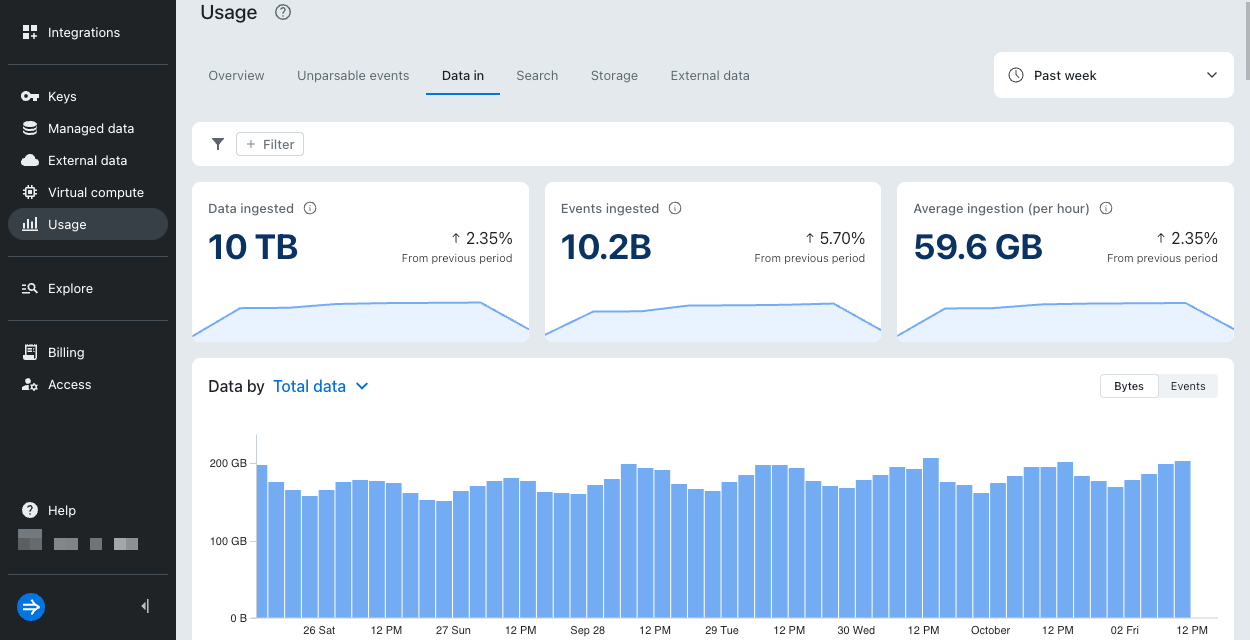
Task: Click the 10 TB data ingested value
Action: (x=253, y=246)
